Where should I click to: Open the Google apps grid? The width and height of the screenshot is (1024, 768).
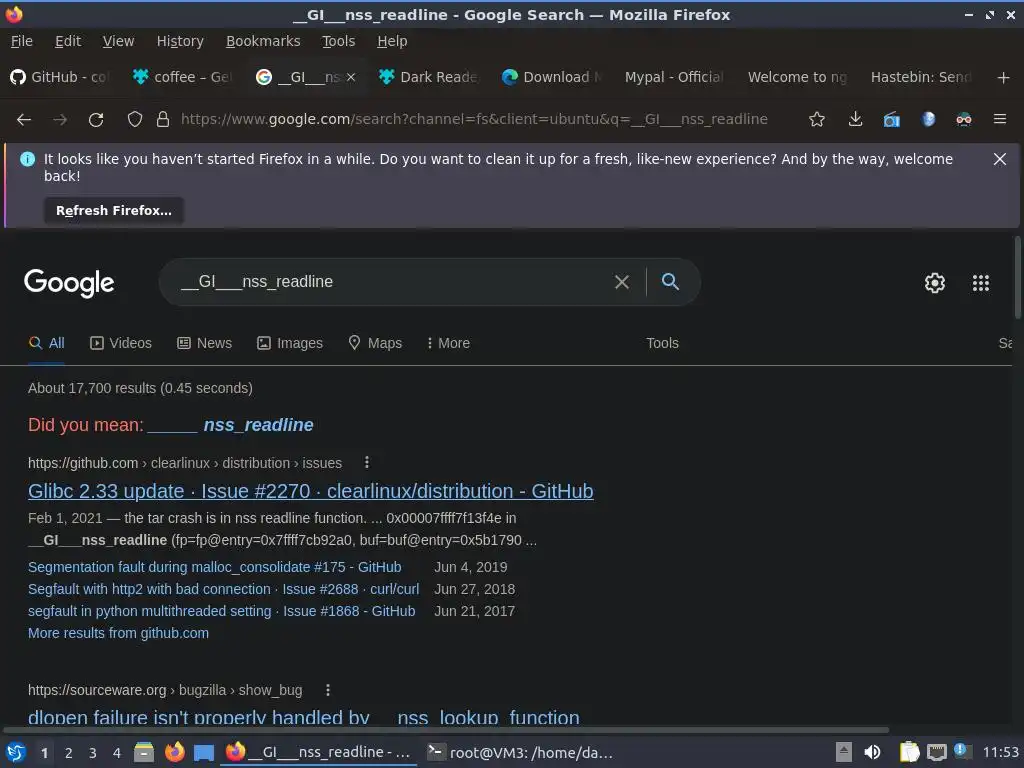click(981, 283)
